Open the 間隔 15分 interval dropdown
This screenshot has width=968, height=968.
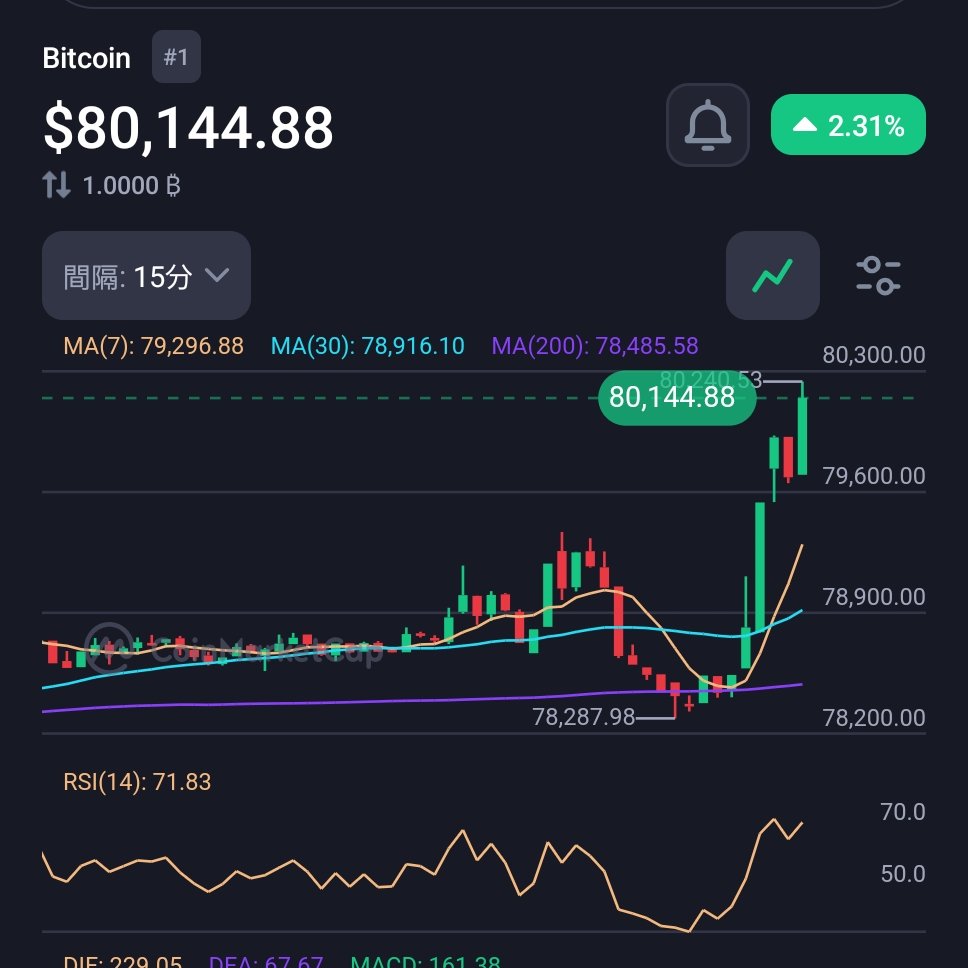[x=146, y=275]
